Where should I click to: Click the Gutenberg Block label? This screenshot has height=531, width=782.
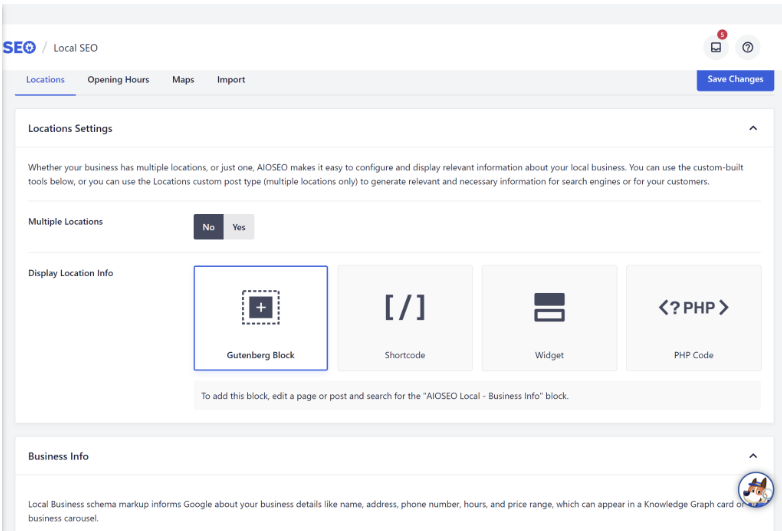pyautogui.click(x=260, y=355)
